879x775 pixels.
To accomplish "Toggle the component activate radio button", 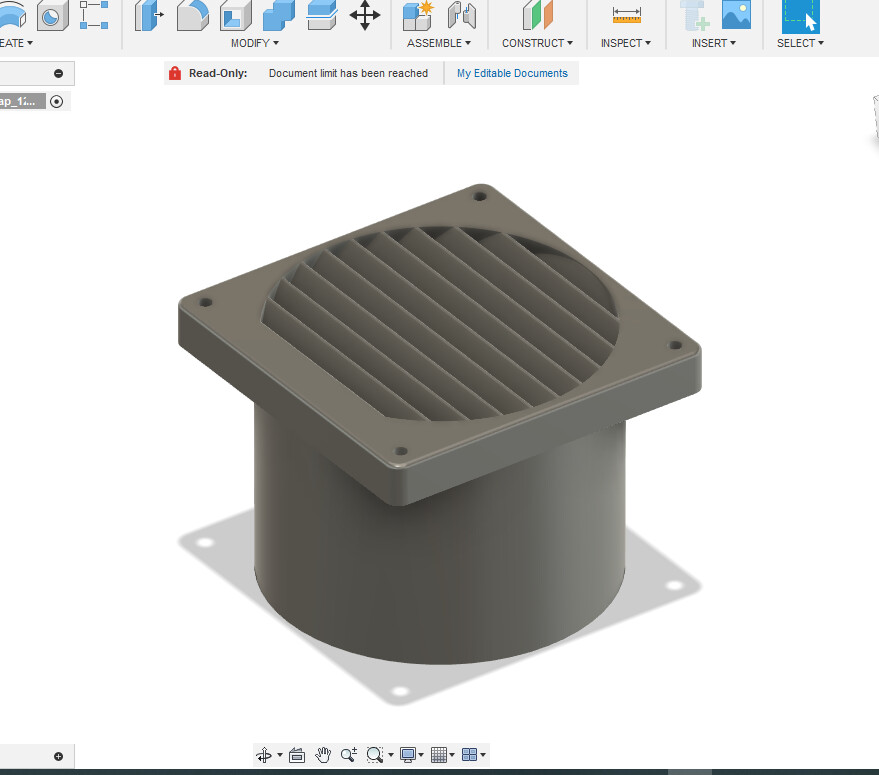I will click(x=56, y=101).
